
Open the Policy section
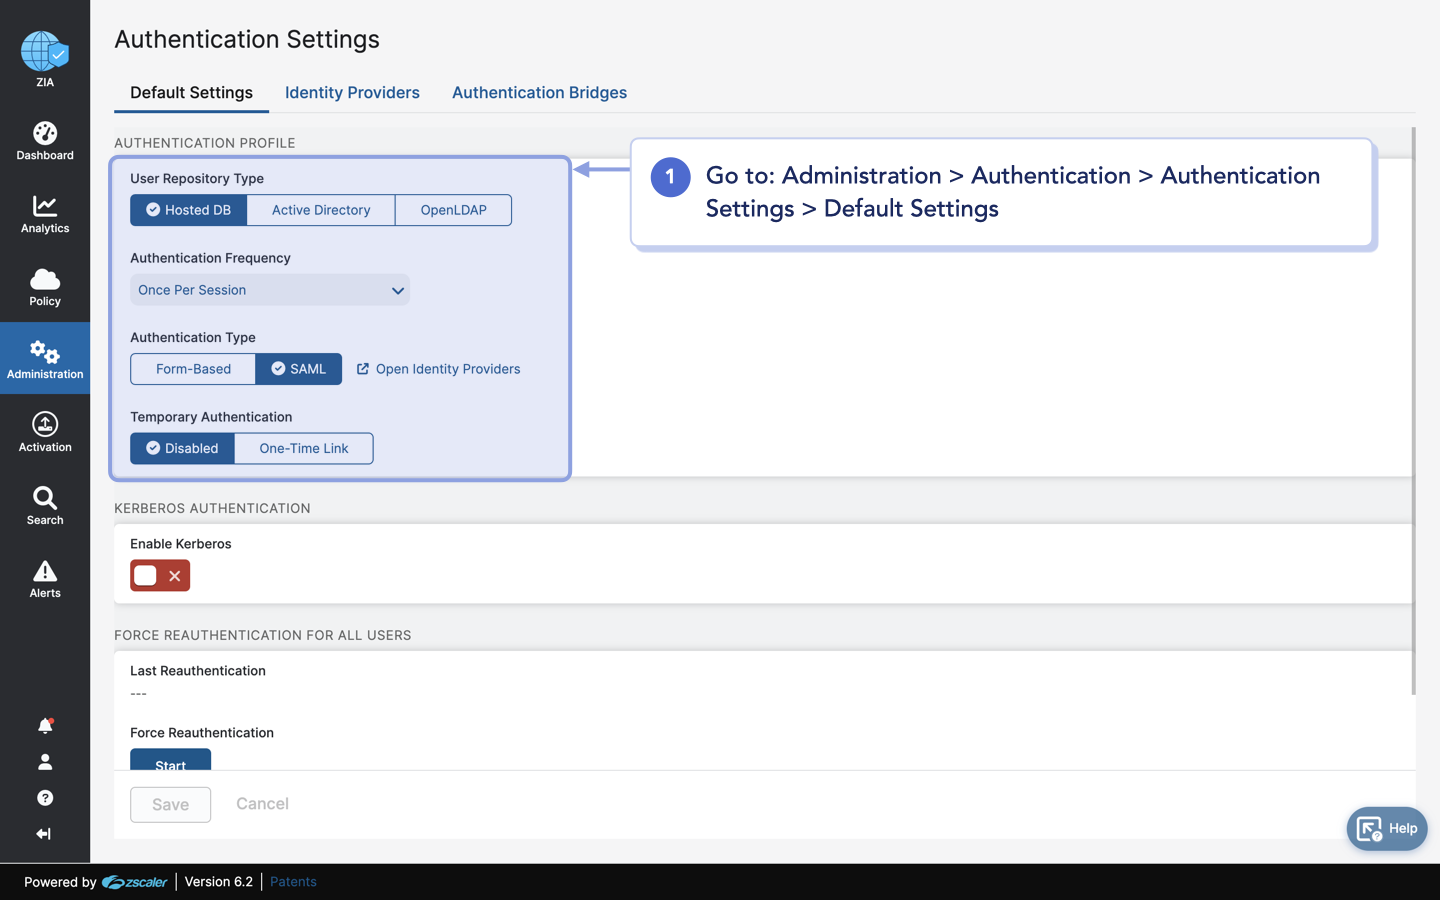44,287
